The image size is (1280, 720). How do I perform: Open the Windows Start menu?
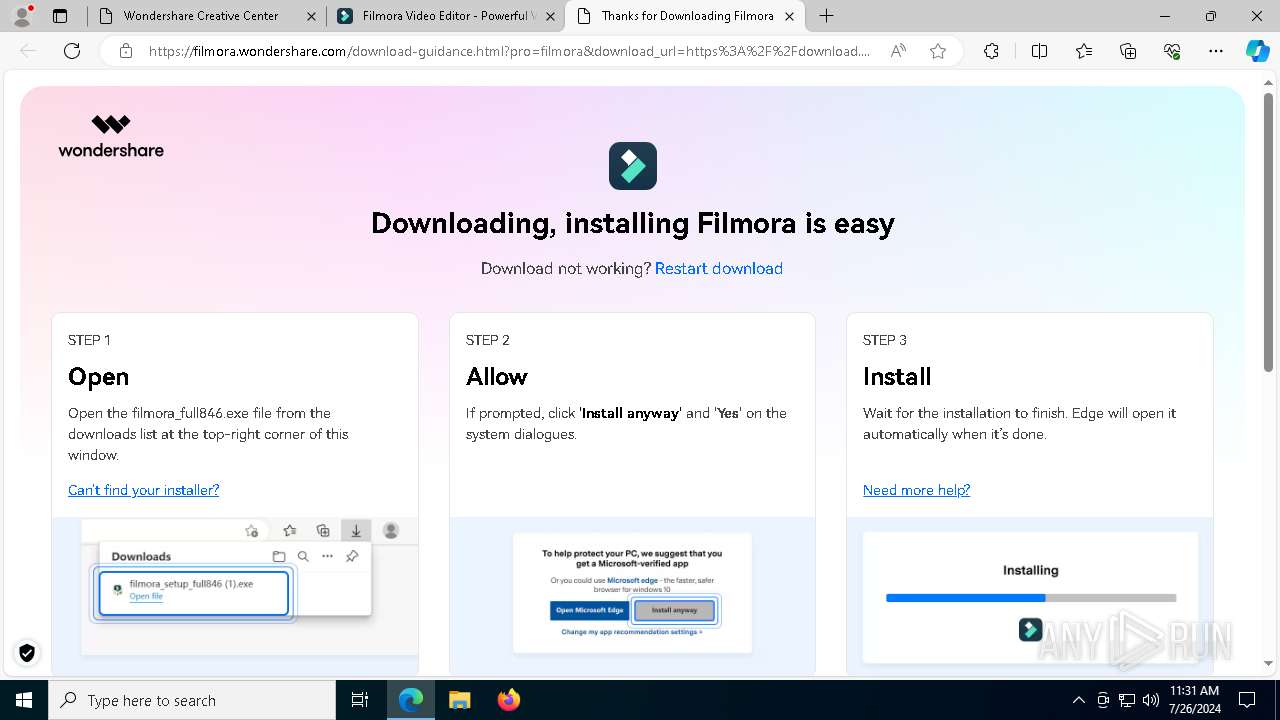click(24, 700)
